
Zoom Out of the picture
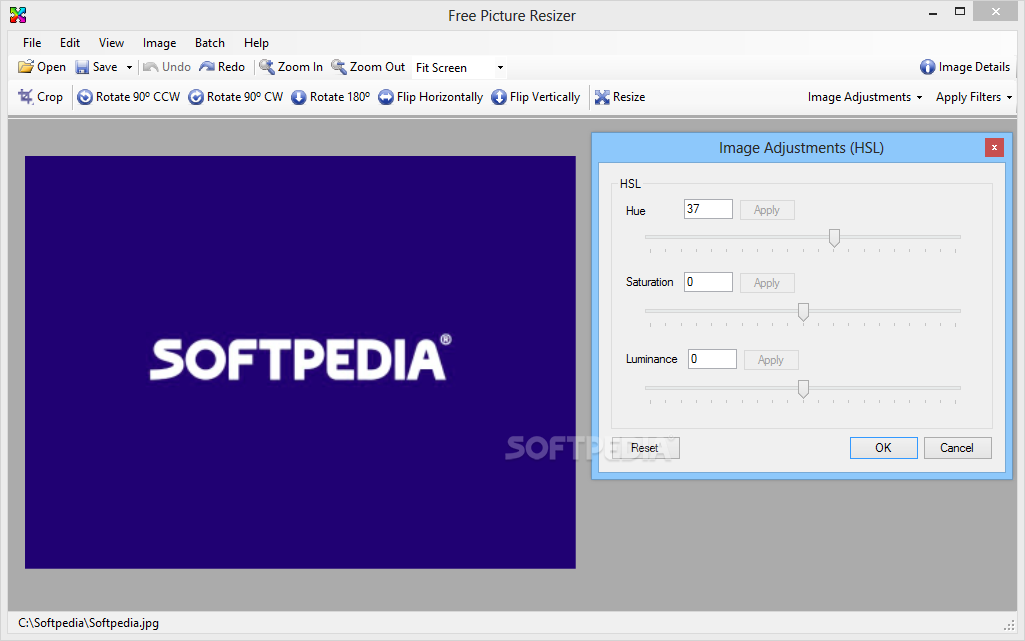pos(368,67)
